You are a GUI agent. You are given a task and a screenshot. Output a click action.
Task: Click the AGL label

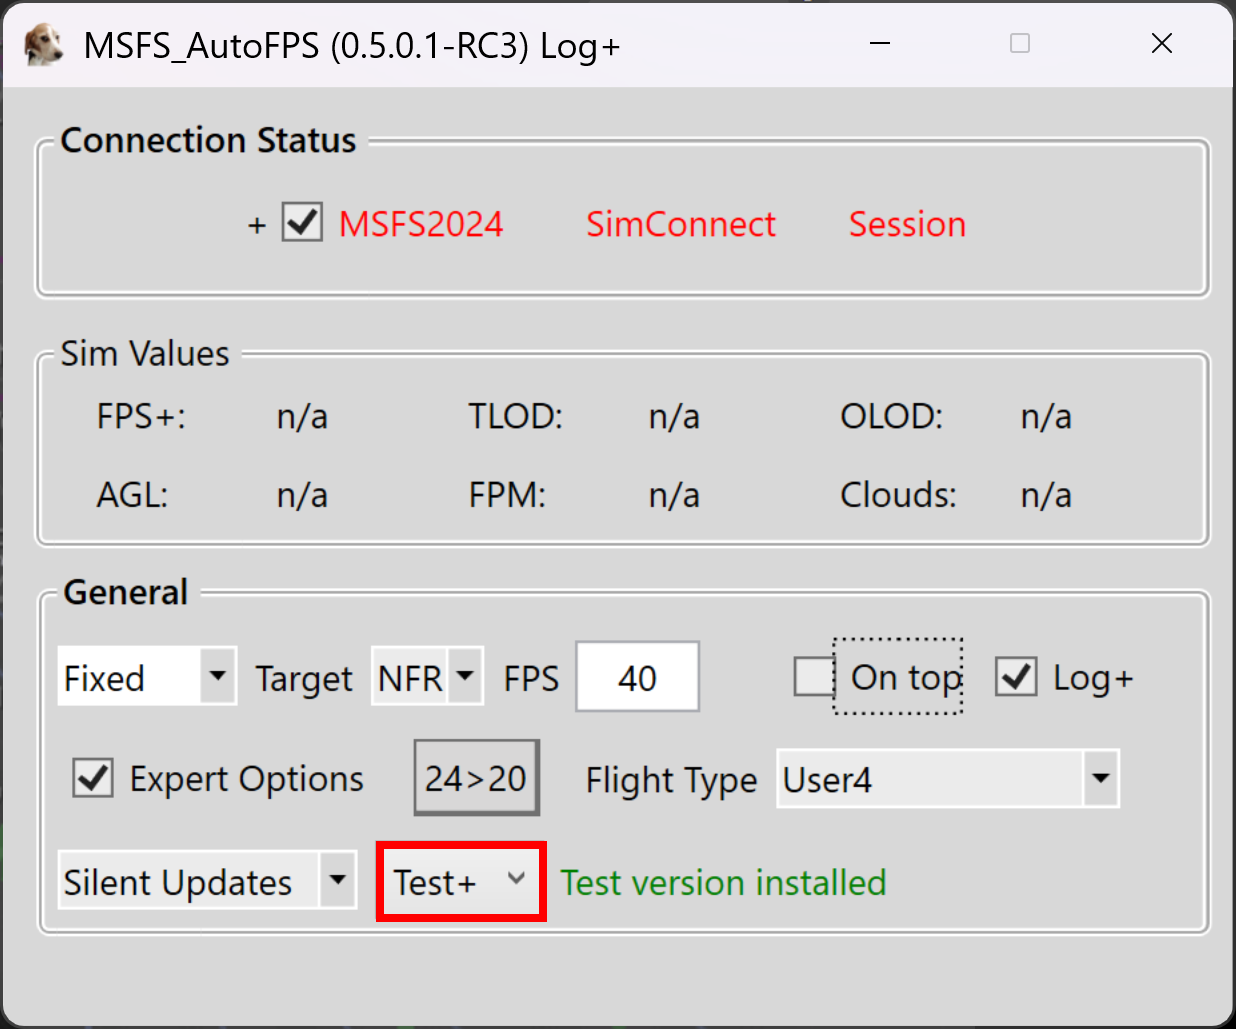132,495
